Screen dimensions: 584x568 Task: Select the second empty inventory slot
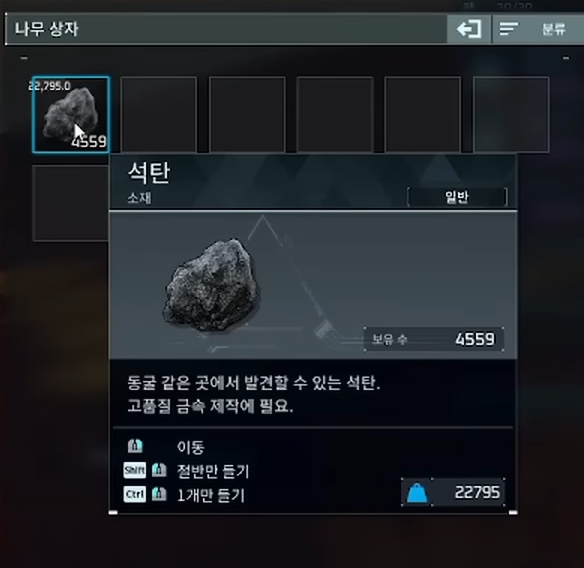pyautogui.click(x=247, y=114)
